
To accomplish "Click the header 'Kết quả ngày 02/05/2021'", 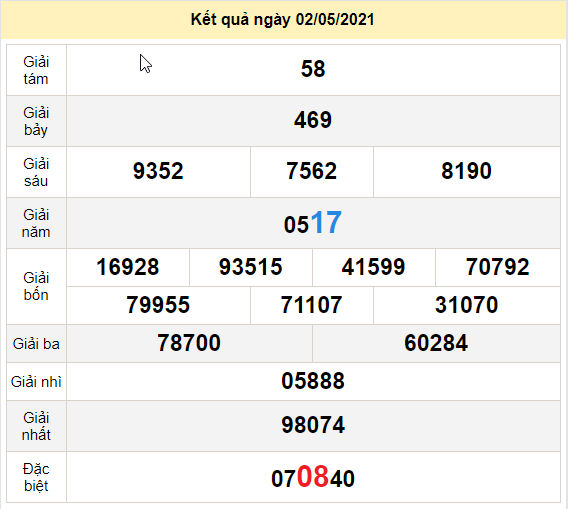I will [283, 20].
